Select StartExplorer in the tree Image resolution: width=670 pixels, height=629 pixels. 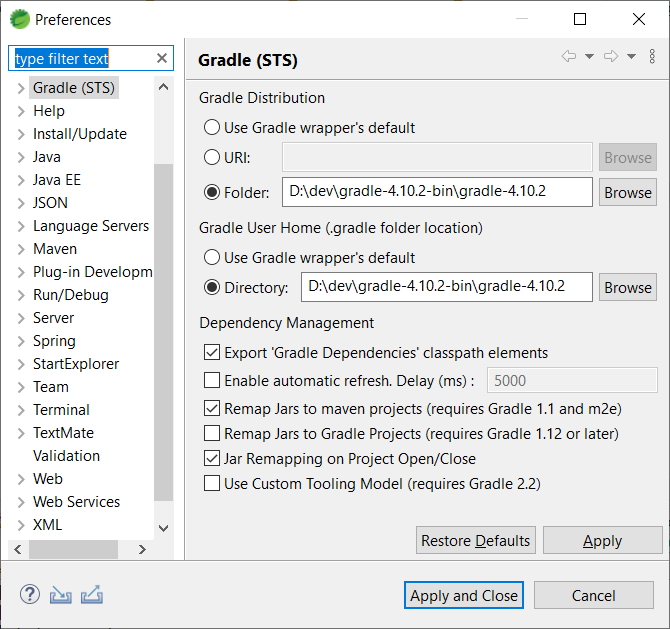(x=76, y=364)
